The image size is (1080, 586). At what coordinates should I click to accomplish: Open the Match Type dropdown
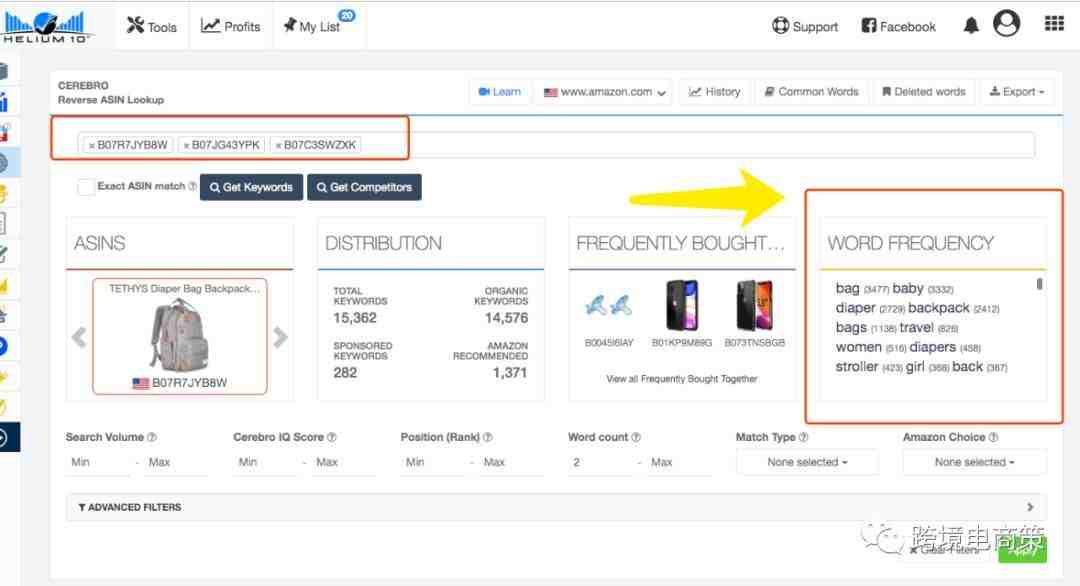[x=807, y=462]
